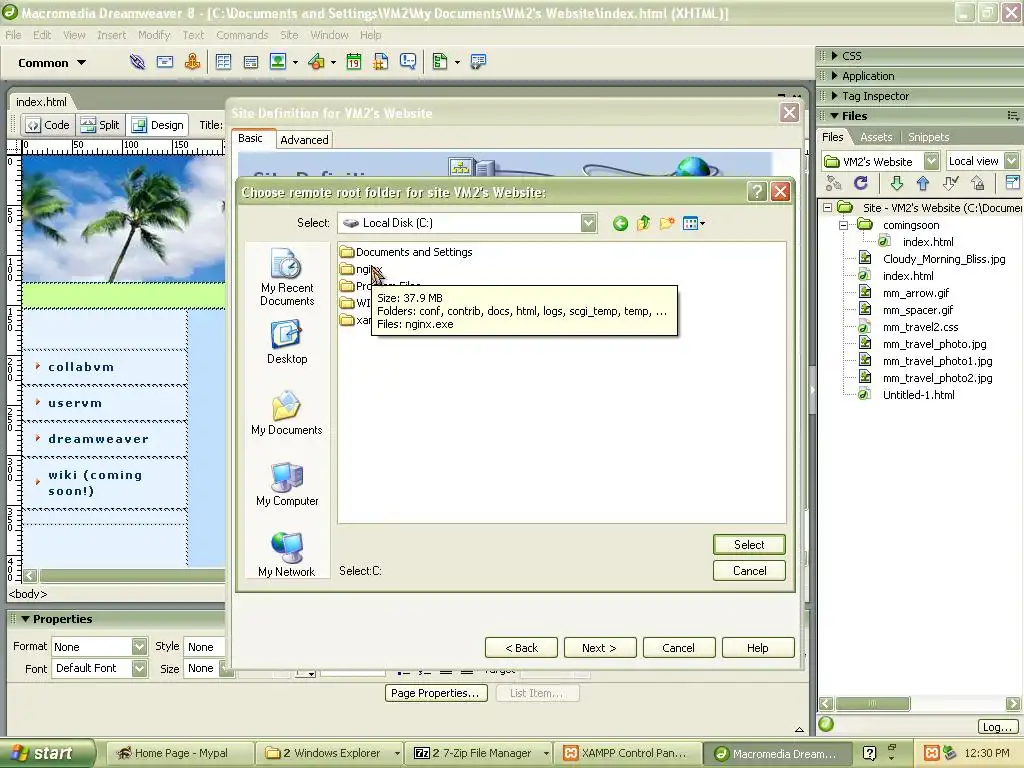Click My Computer in places bar

click(287, 485)
